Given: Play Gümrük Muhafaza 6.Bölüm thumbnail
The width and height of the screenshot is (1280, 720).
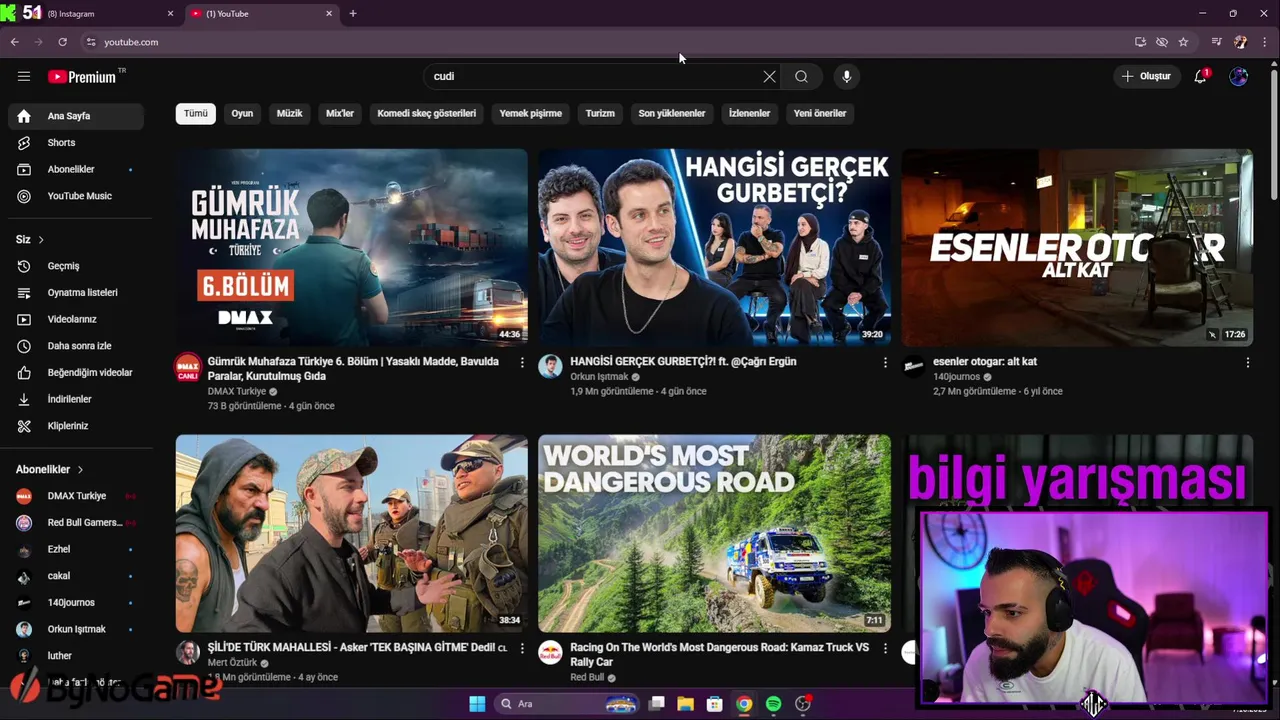Looking at the screenshot, I should click(351, 247).
